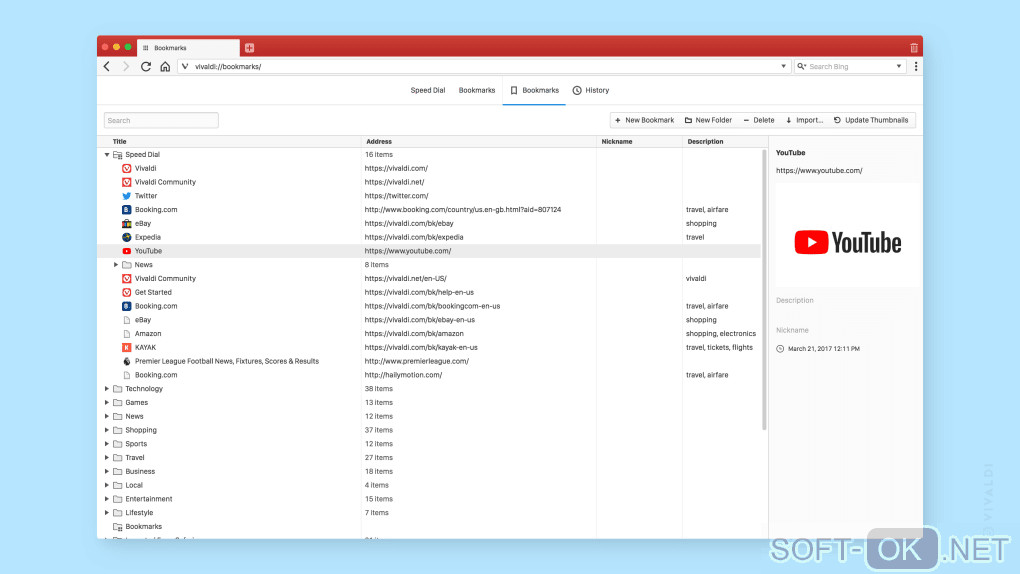Screen dimensions: 1020x574
Task: Sort by the Address column header
Action: tap(379, 141)
